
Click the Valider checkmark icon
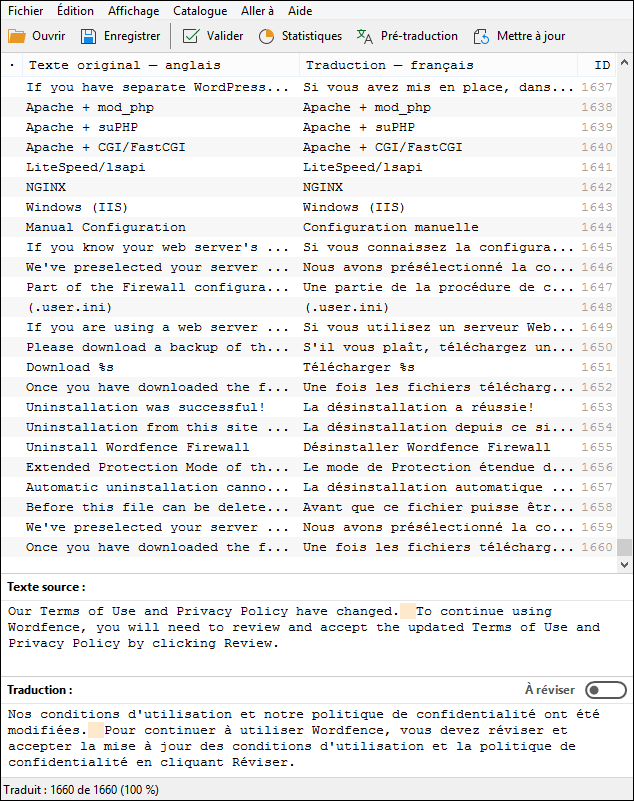pyautogui.click(x=191, y=36)
